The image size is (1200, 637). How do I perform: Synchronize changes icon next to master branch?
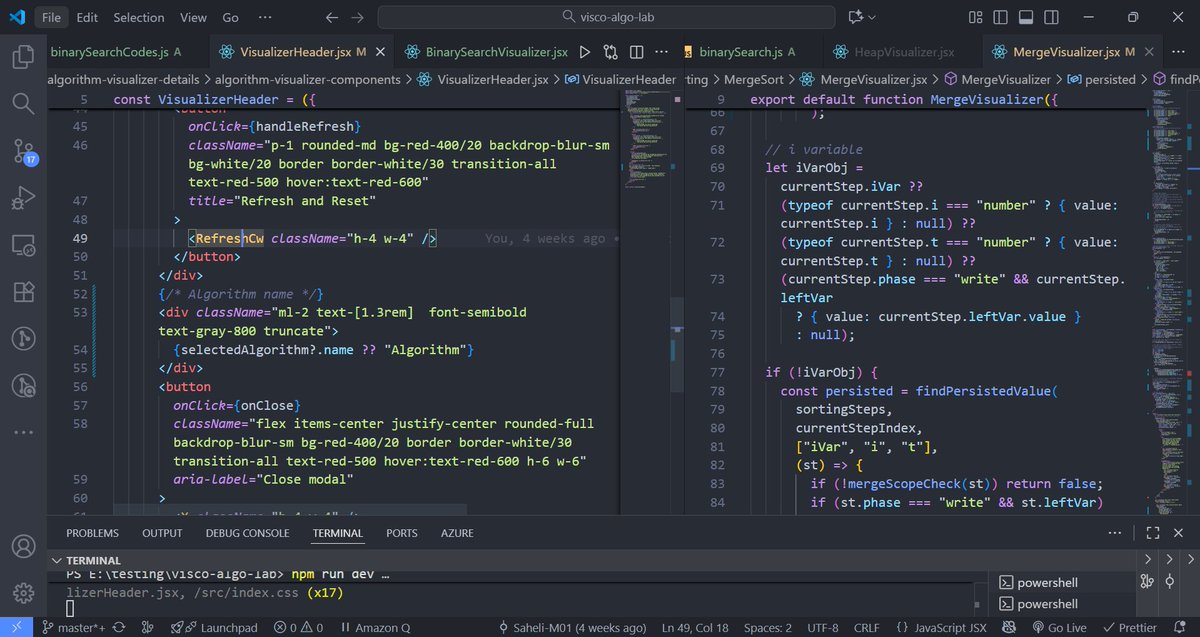[119, 628]
